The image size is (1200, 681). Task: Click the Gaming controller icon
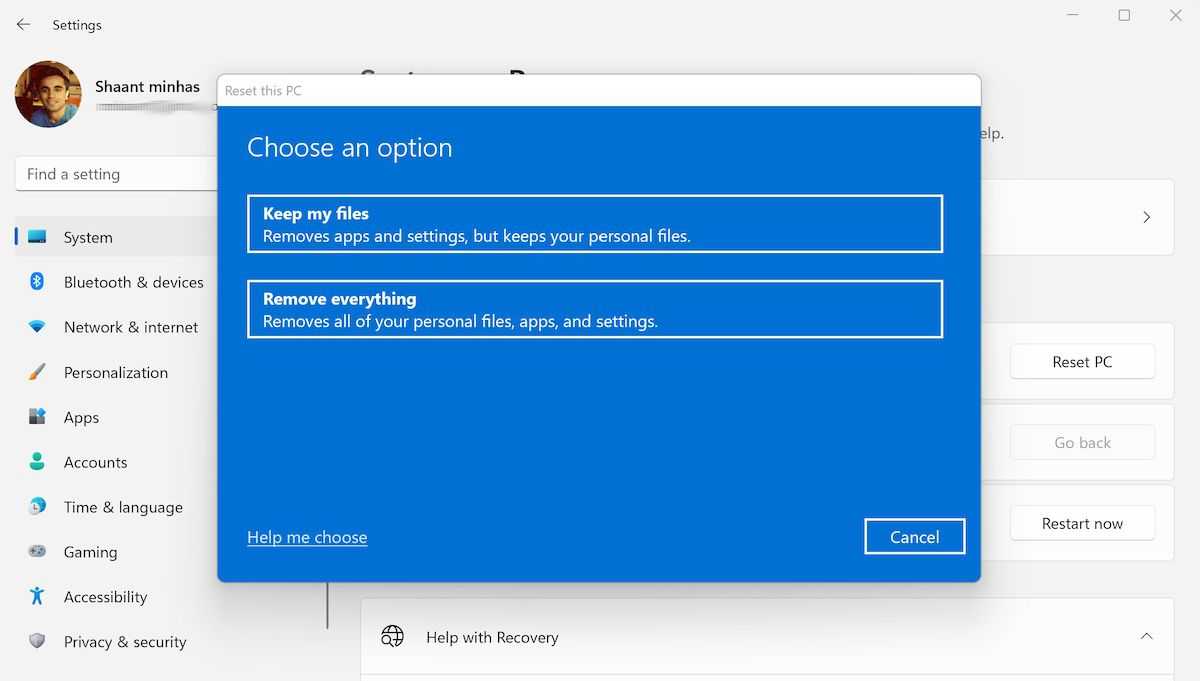click(x=37, y=552)
